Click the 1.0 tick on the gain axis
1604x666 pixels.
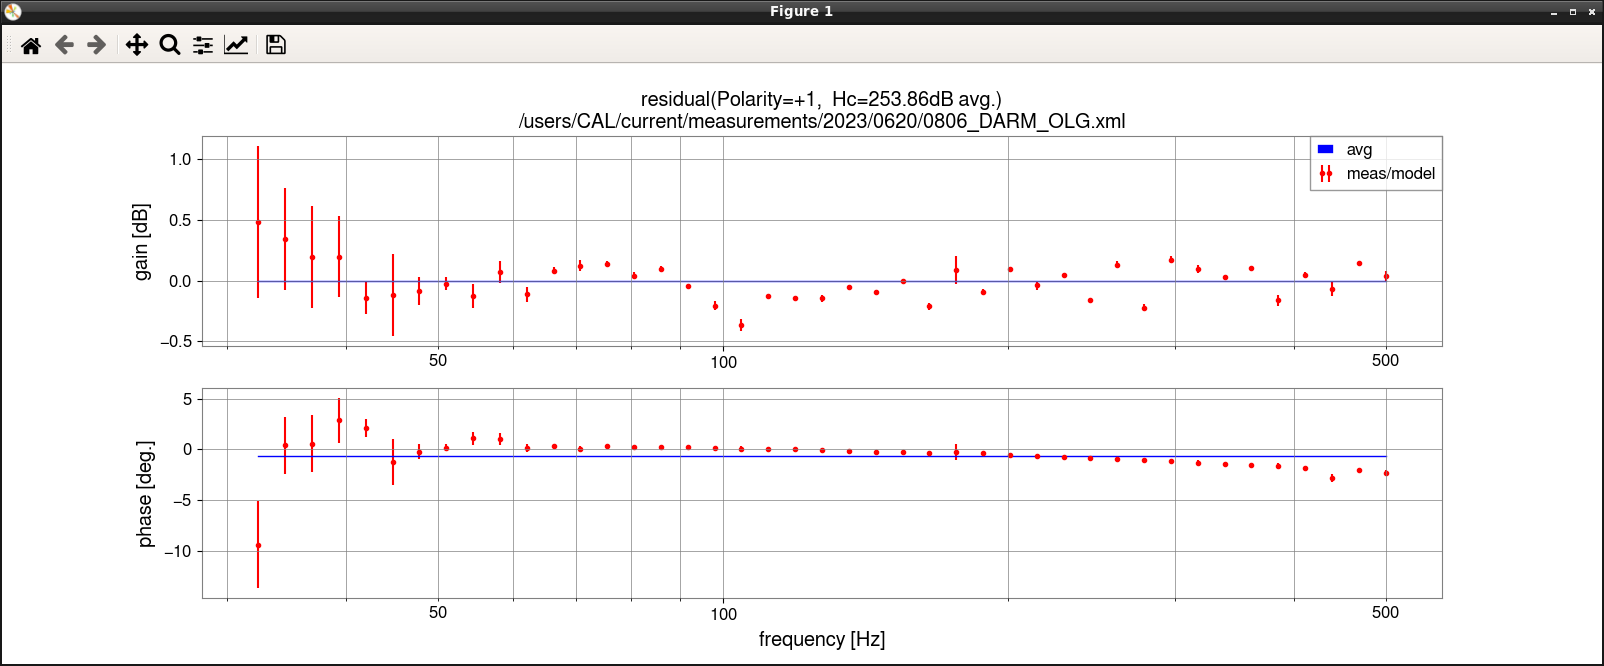180,159
